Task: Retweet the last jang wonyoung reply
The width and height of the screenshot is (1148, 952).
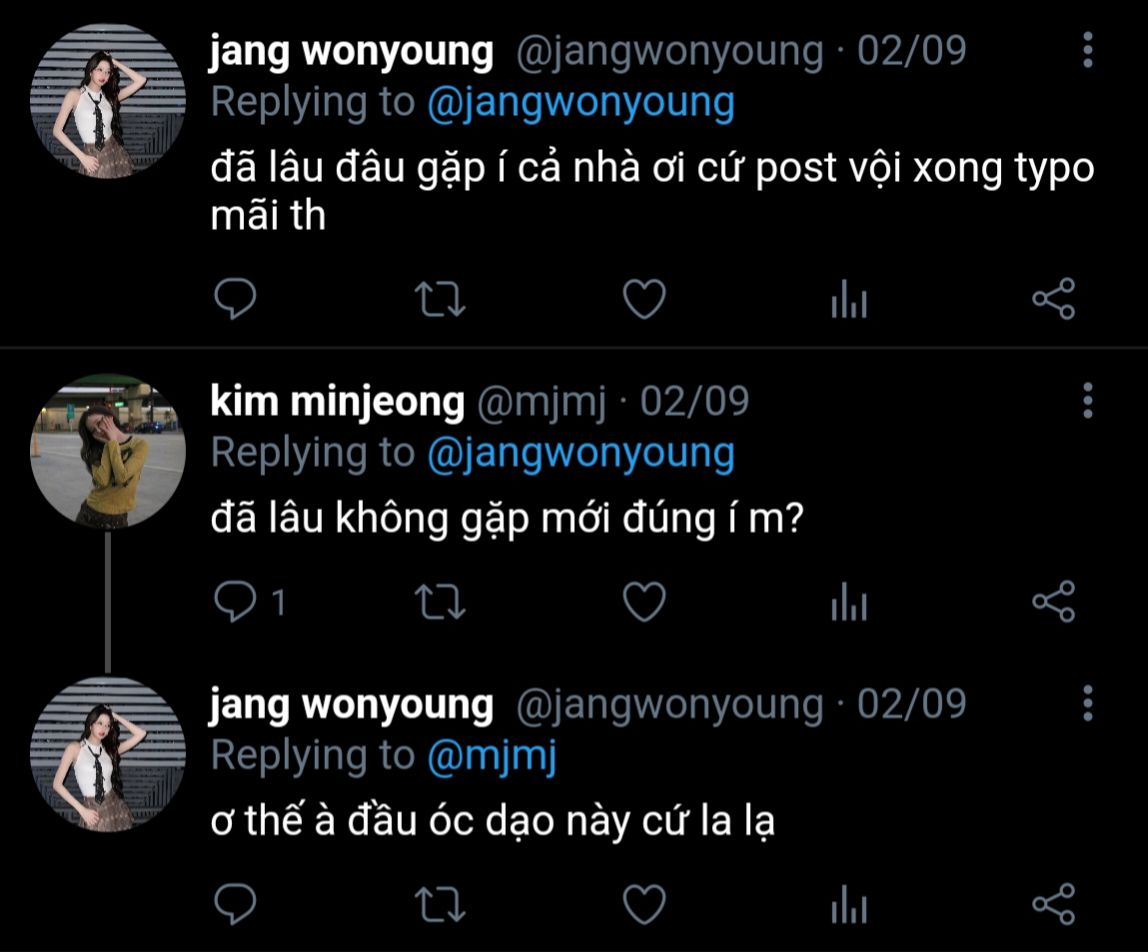Action: point(440,905)
